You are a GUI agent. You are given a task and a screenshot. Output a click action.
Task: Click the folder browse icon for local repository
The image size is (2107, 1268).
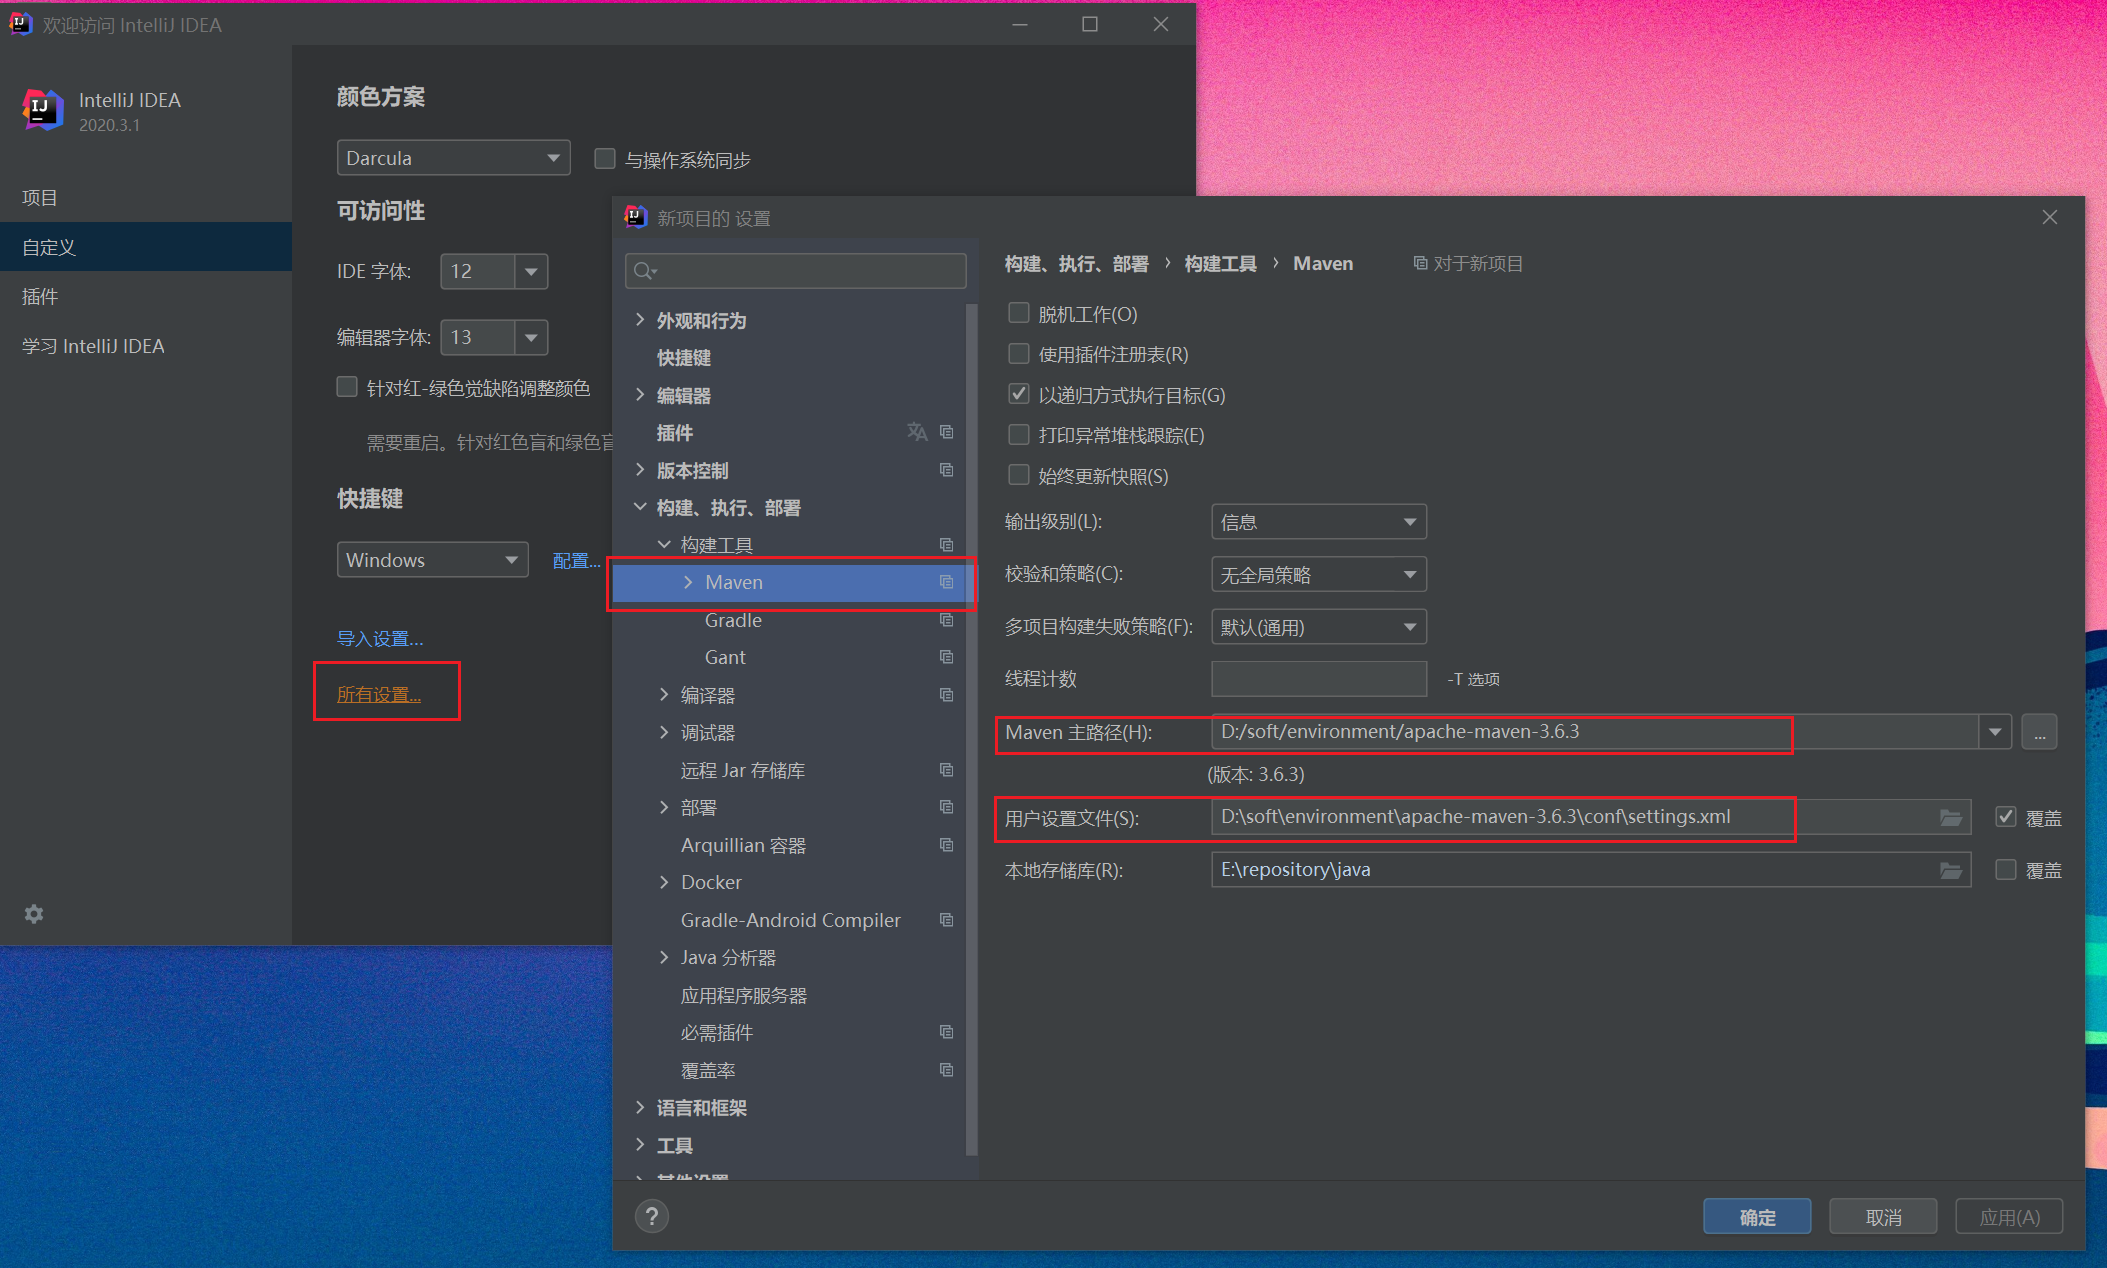click(x=1950, y=870)
